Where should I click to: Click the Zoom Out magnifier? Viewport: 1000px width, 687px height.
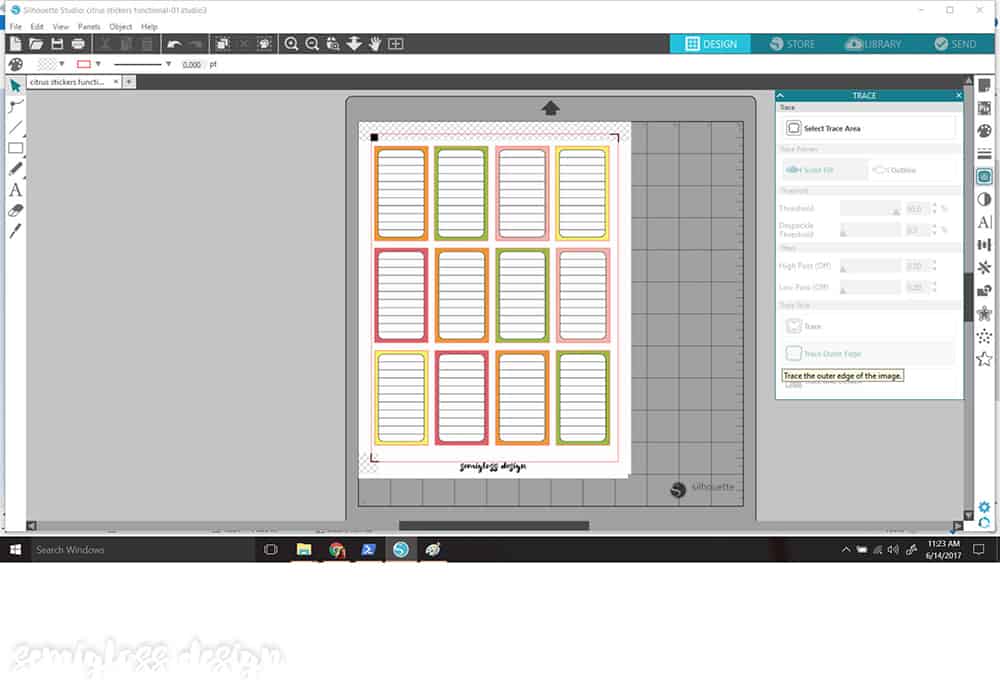point(312,43)
